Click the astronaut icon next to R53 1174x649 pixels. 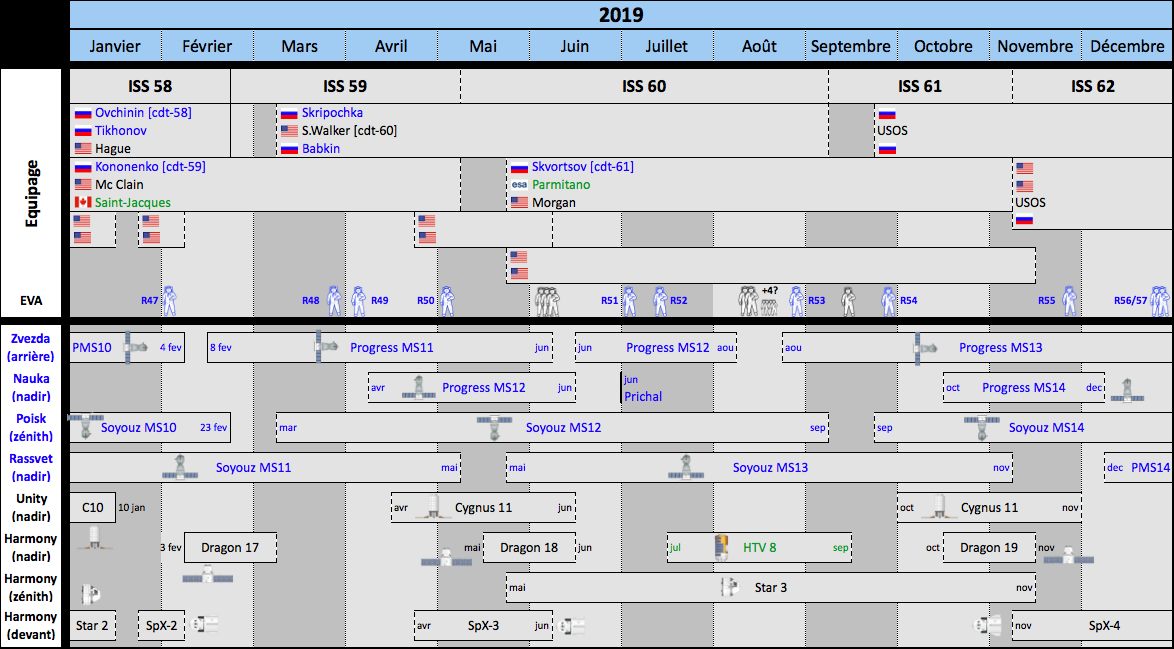[797, 301]
